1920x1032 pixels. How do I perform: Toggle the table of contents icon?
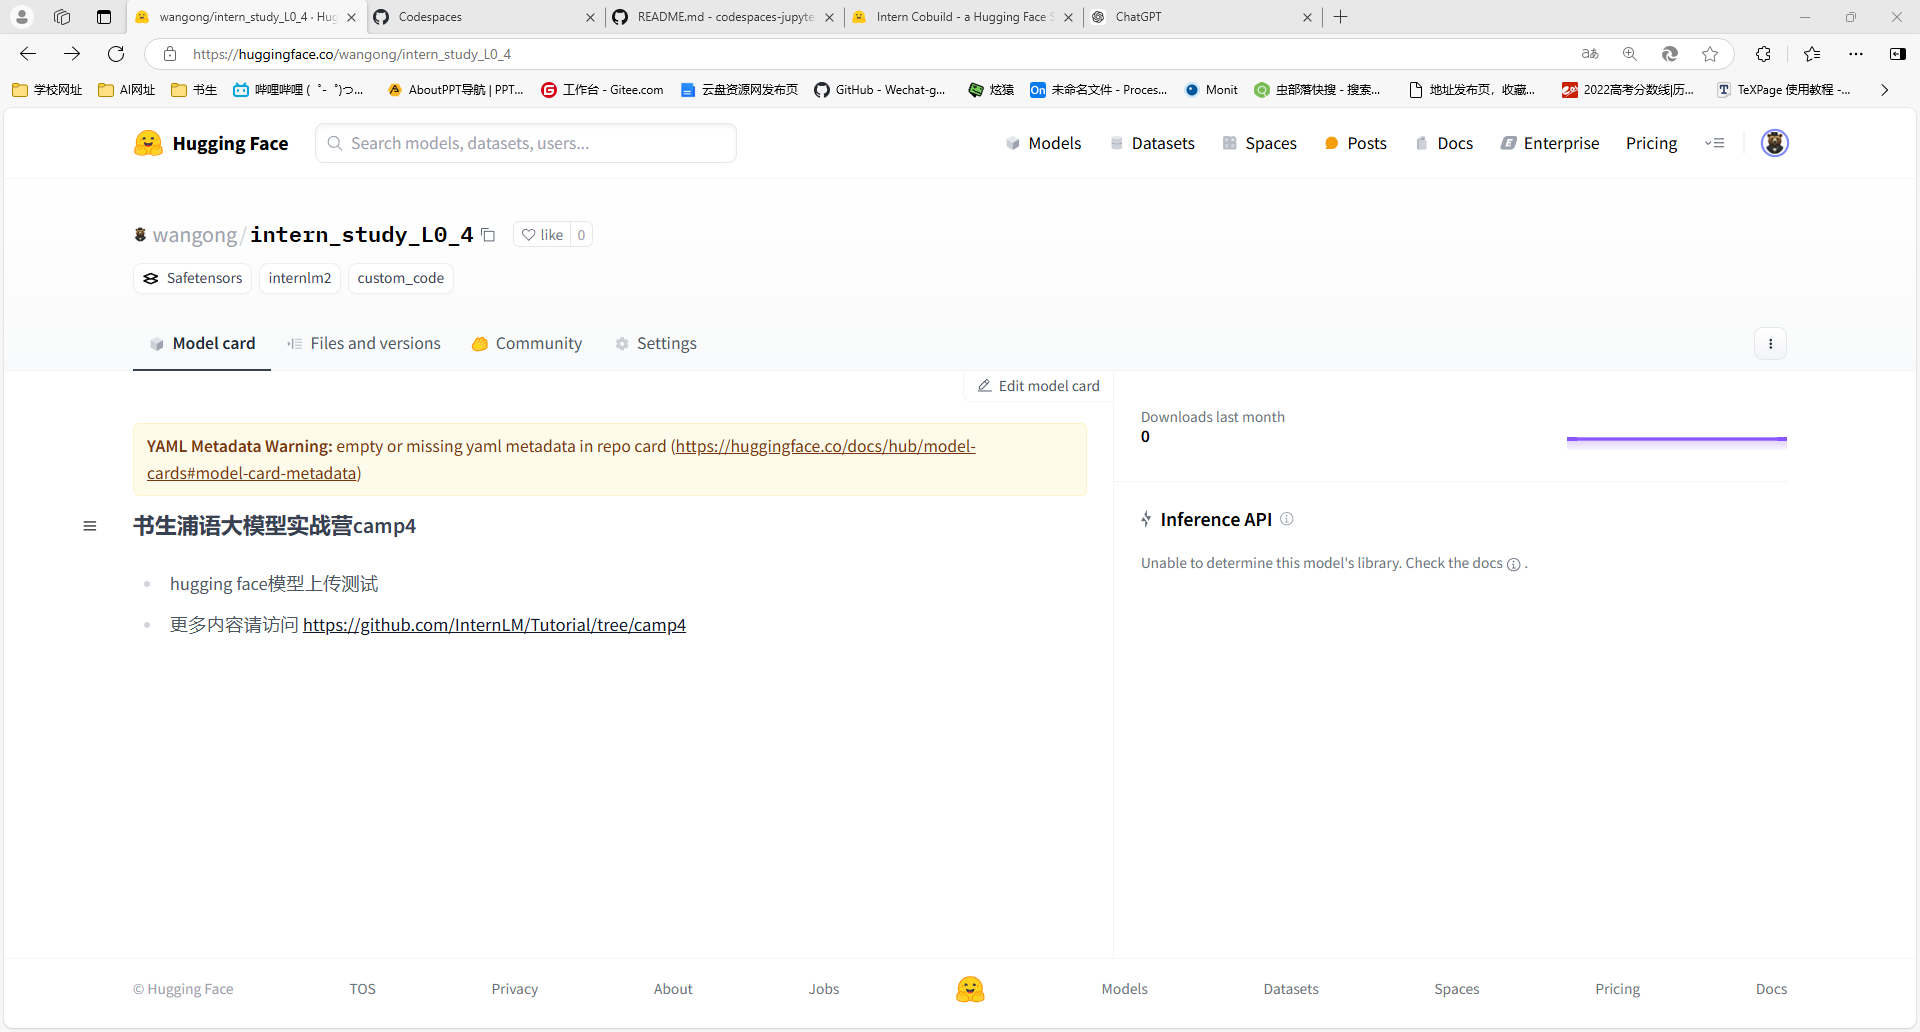coord(90,526)
